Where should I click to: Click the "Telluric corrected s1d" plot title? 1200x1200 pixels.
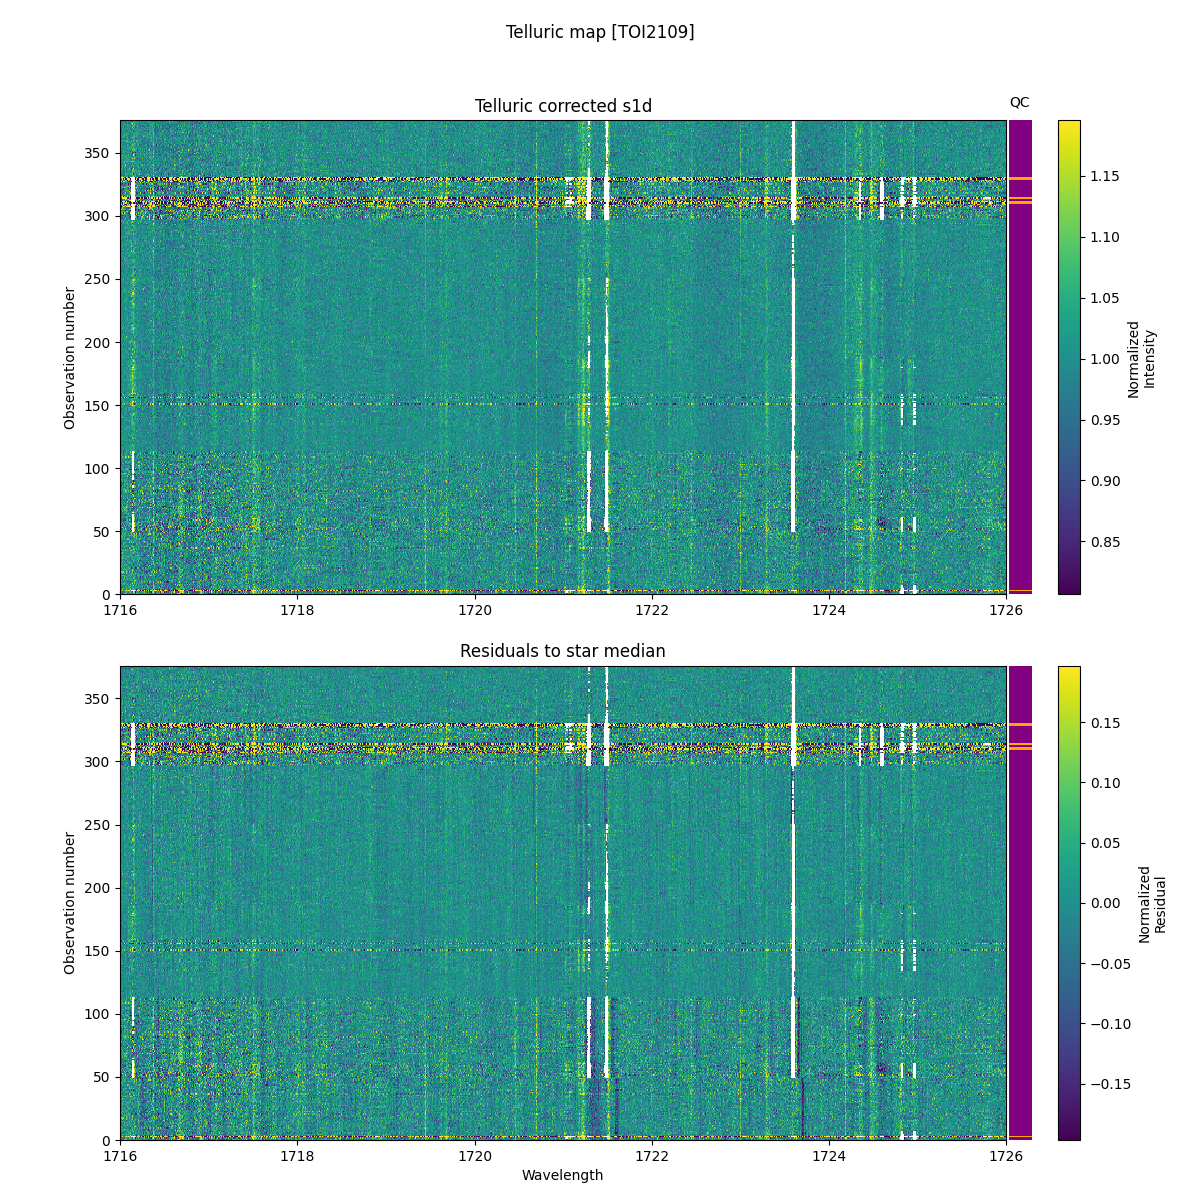tap(563, 106)
